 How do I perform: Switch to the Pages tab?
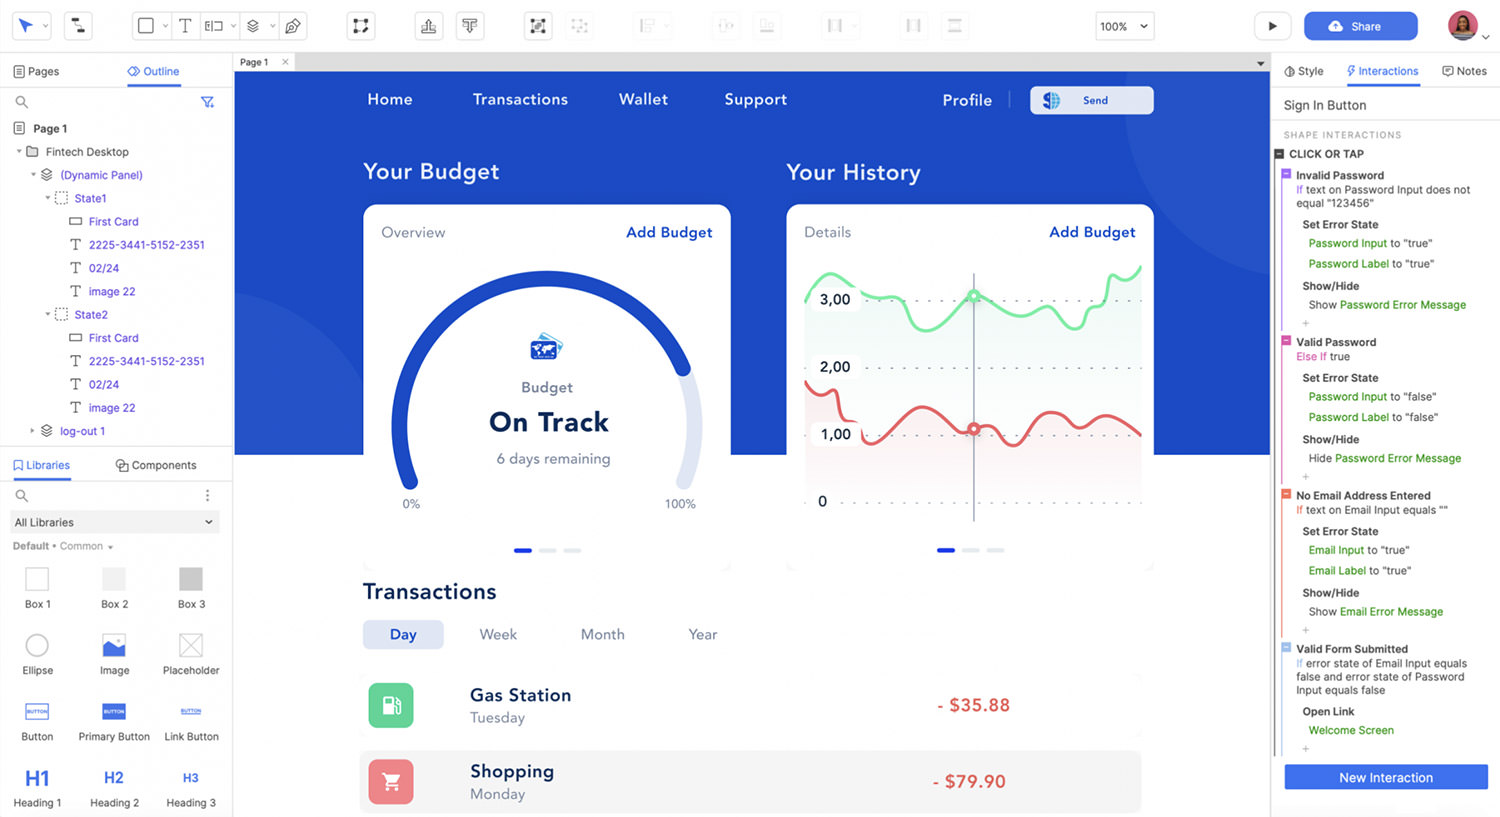tap(36, 71)
